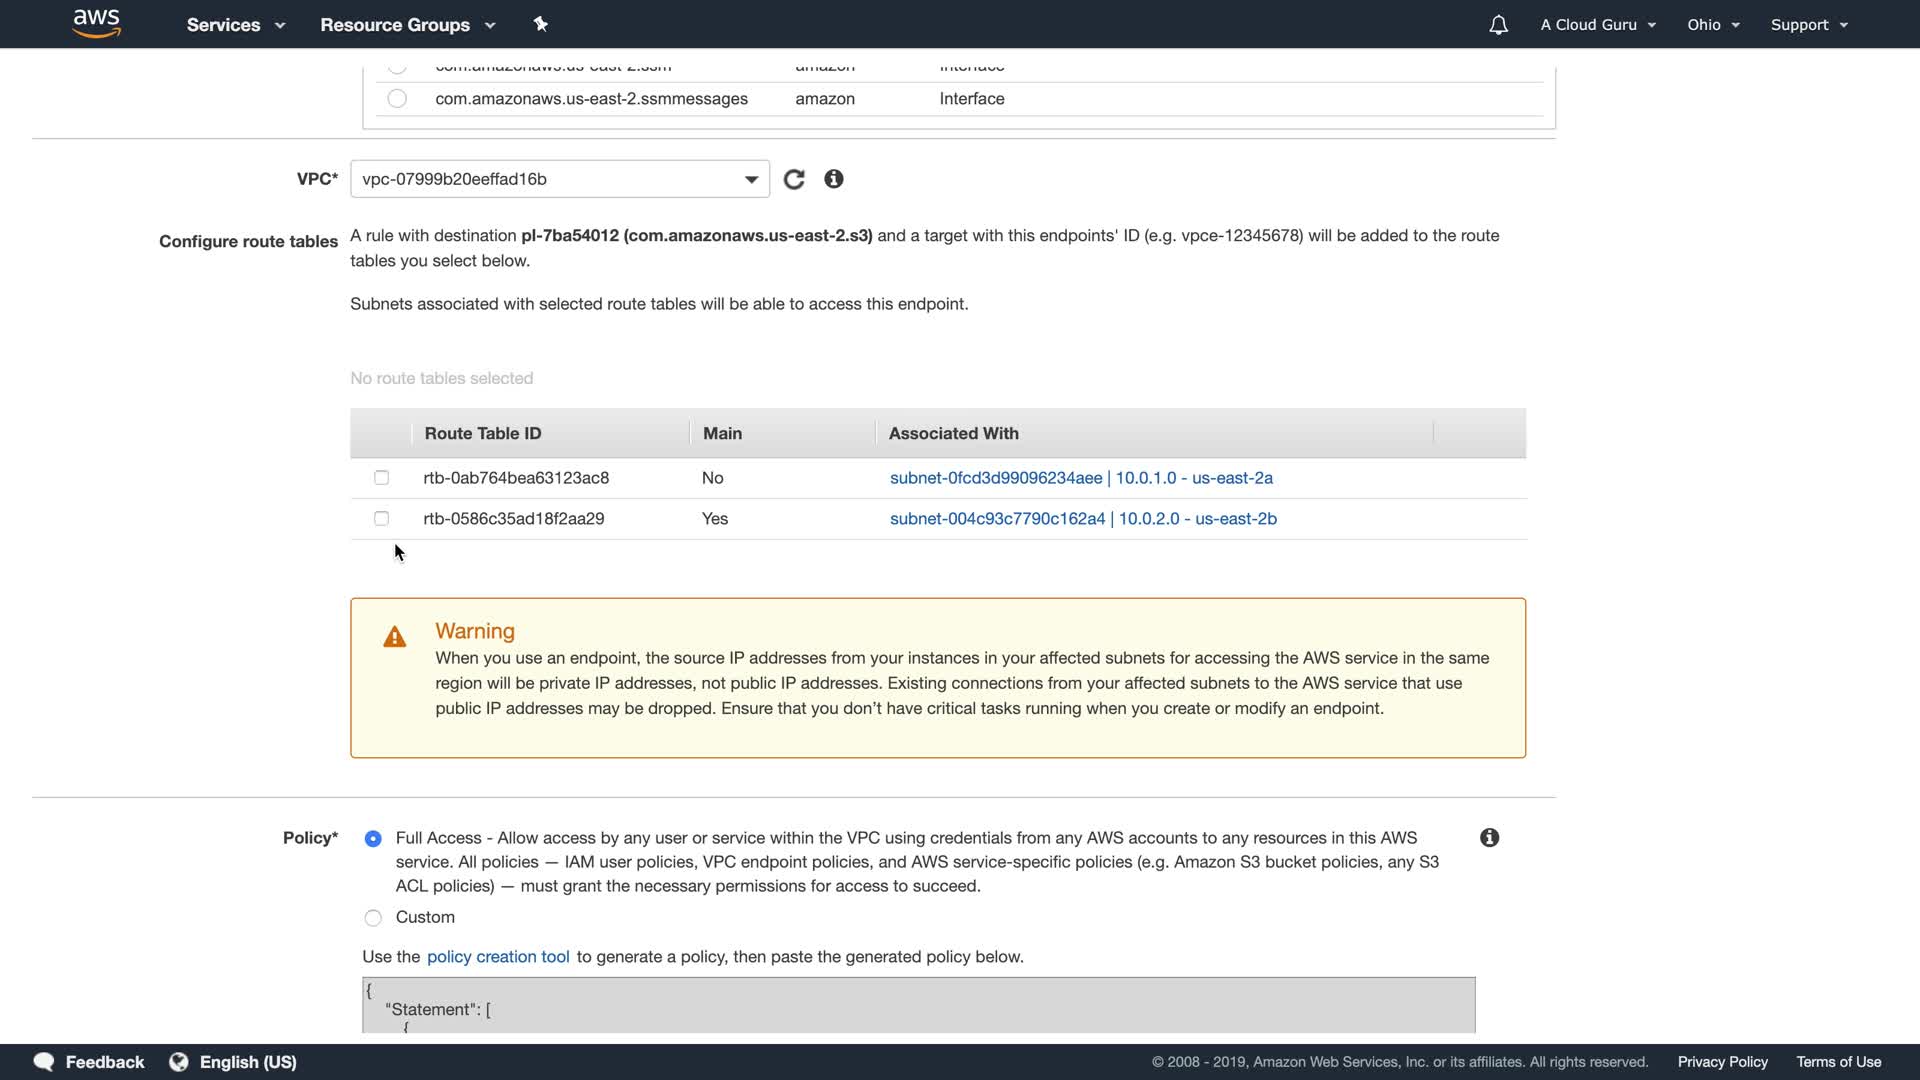Click the pin shortcuts icon

coord(541,24)
